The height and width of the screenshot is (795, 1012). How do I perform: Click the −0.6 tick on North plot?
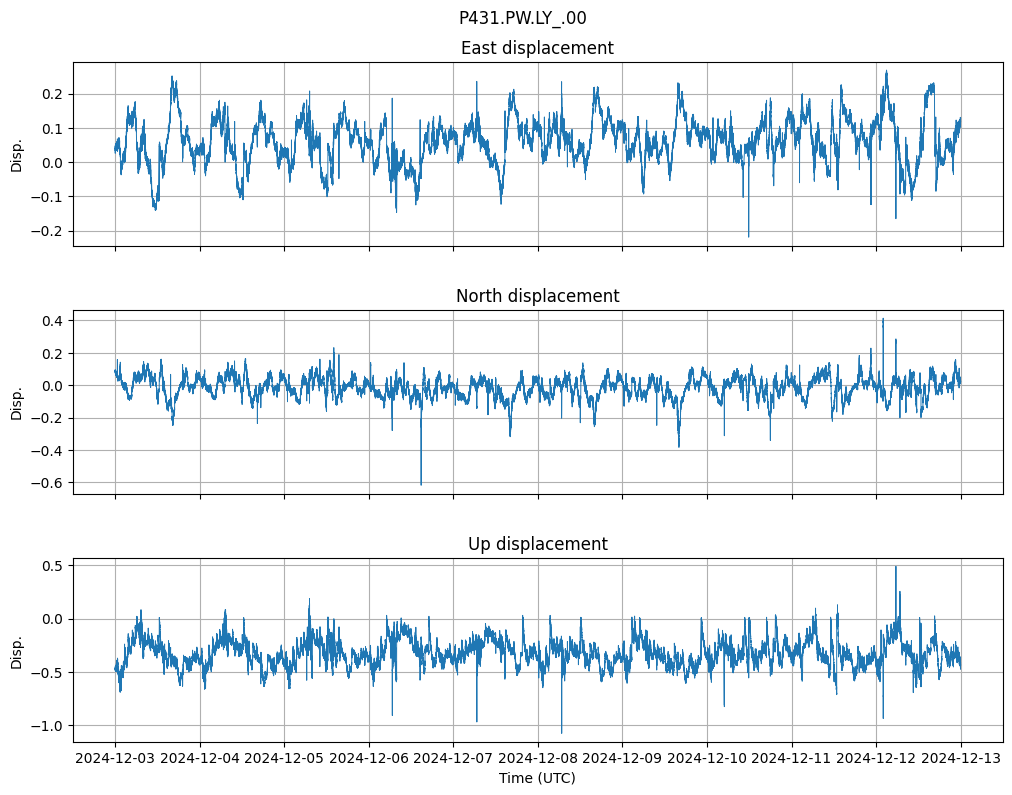(48, 483)
